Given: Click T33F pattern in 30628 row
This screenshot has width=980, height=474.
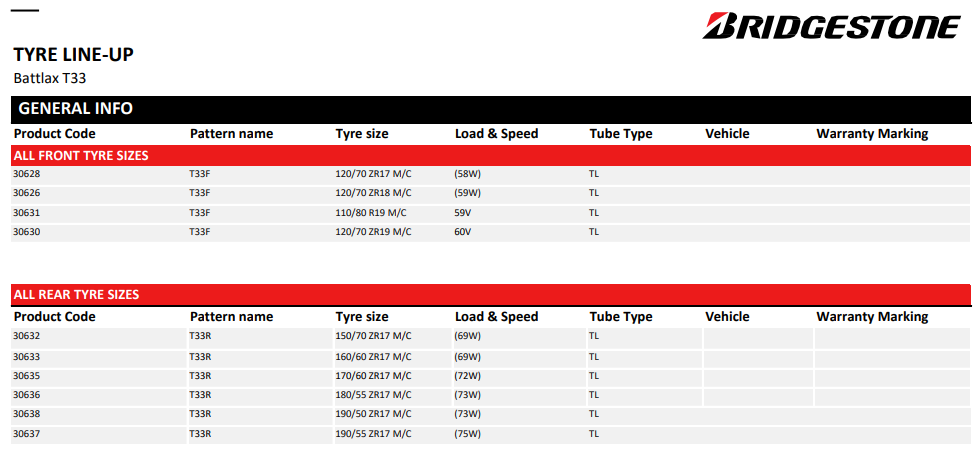Looking at the screenshot, I should [x=200, y=174].
